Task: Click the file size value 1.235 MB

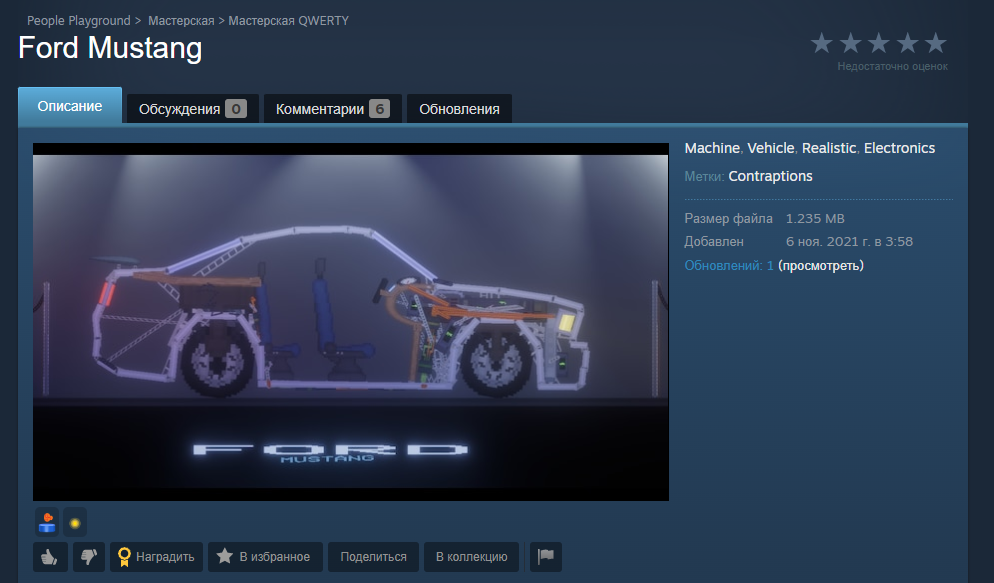Action: [815, 219]
